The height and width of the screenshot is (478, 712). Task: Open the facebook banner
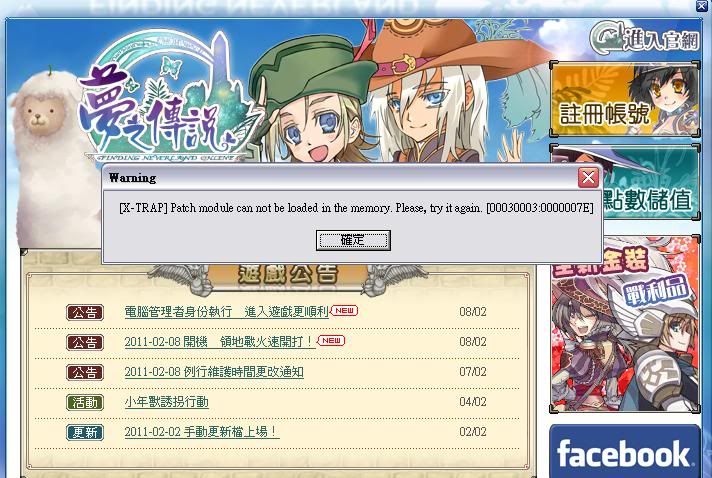click(624, 452)
